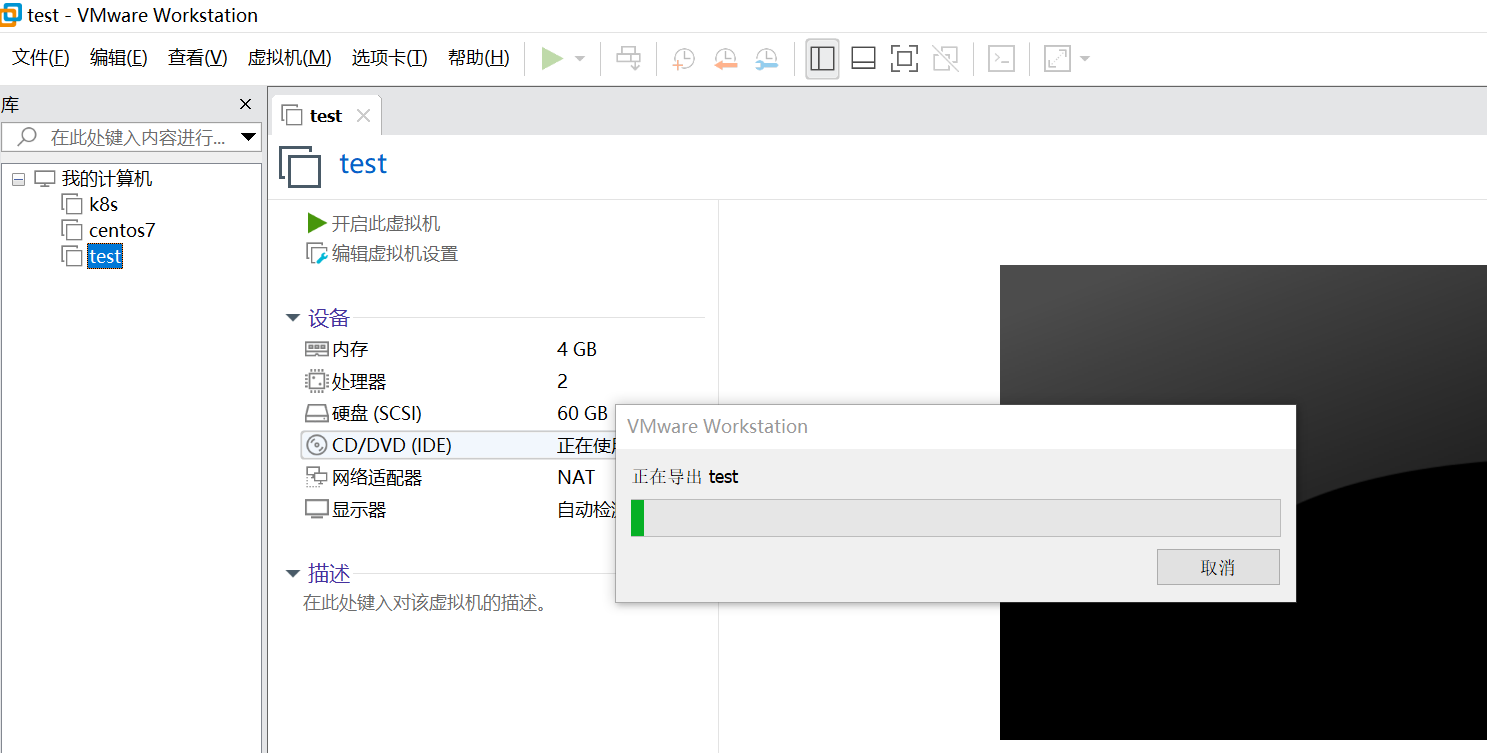This screenshot has width=1487, height=753.
Task: Open the power options dropdown arrow
Action: point(580,59)
